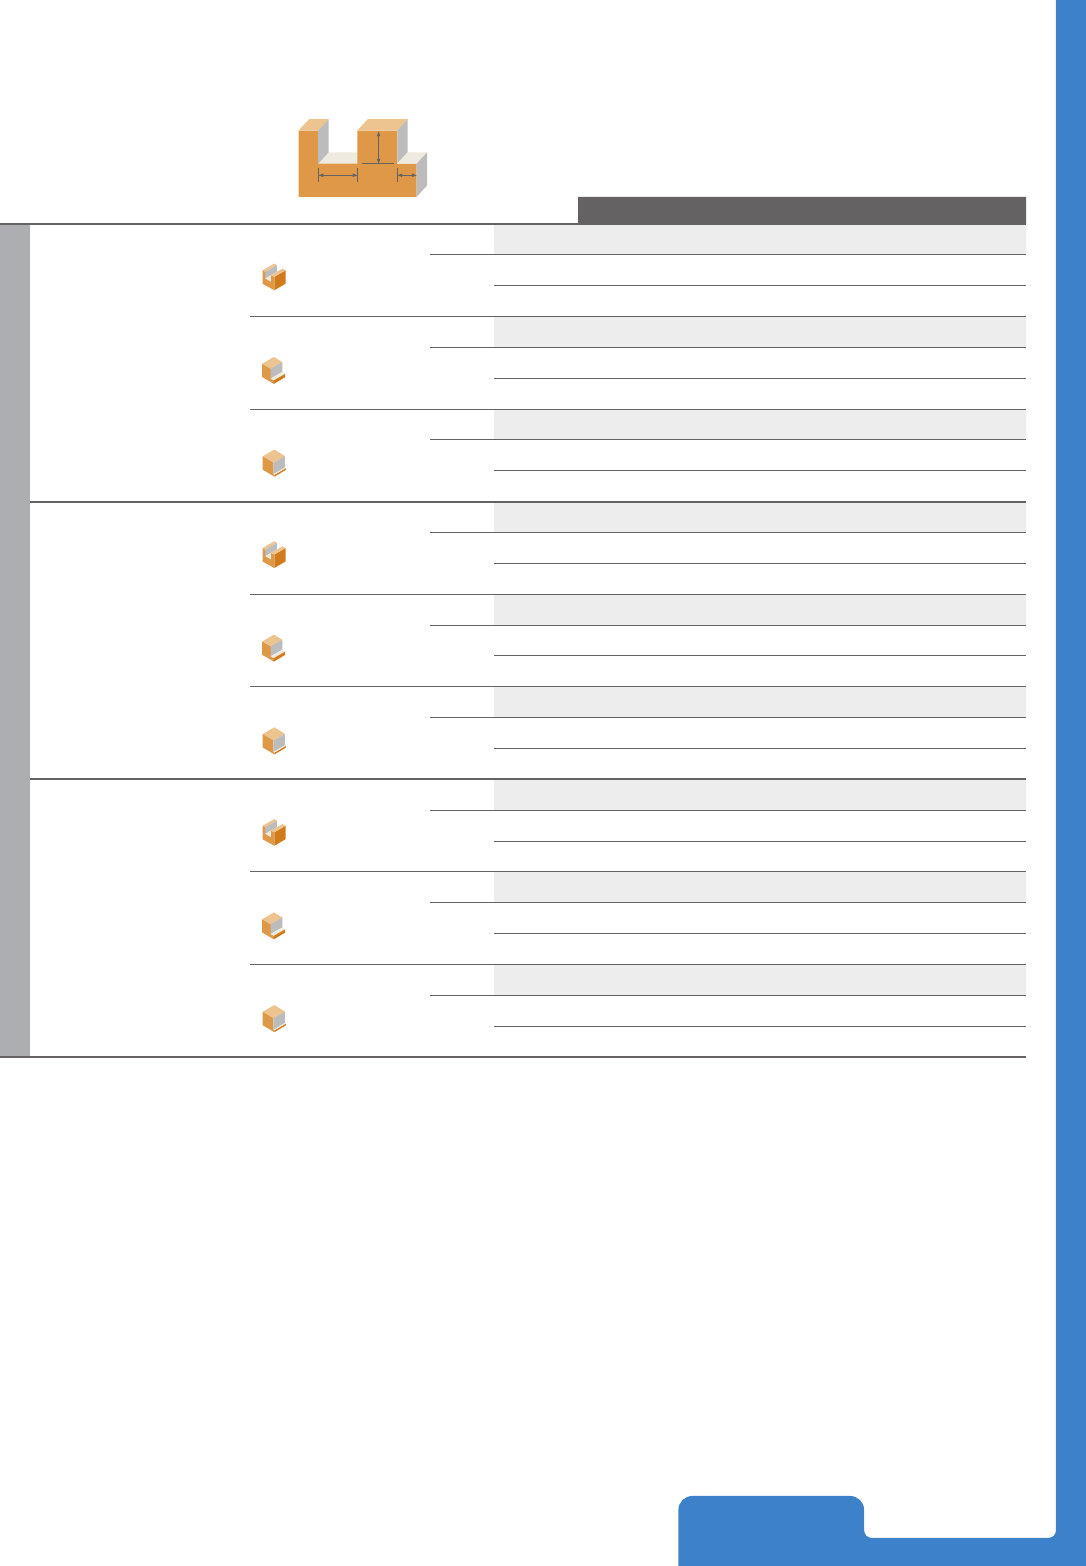Select the shallow-step cube icon in bottom section
Image resolution: width=1086 pixels, height=1566 pixels.
pyautogui.click(x=274, y=1019)
